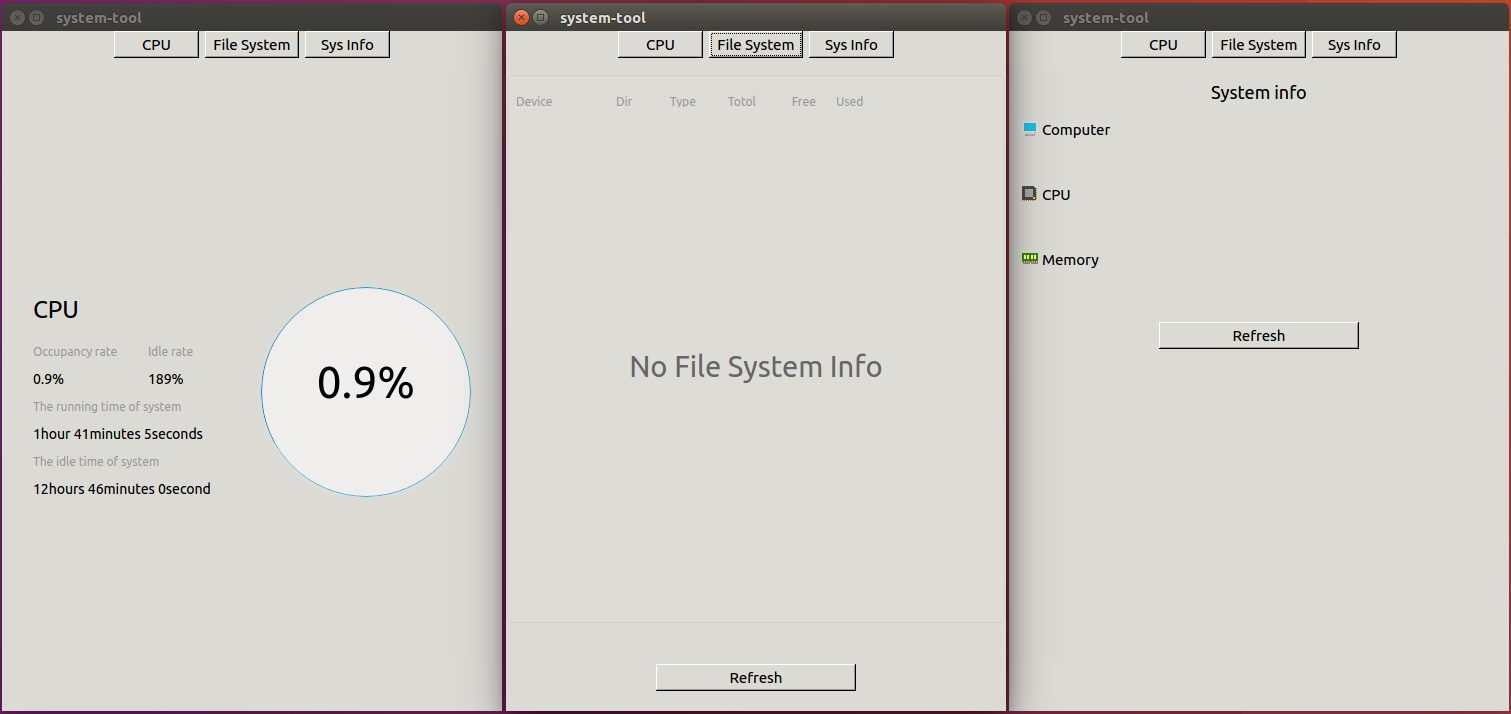Image resolution: width=1511 pixels, height=714 pixels.
Task: Click the CPU chip icon in System info
Action: pyautogui.click(x=1029, y=194)
